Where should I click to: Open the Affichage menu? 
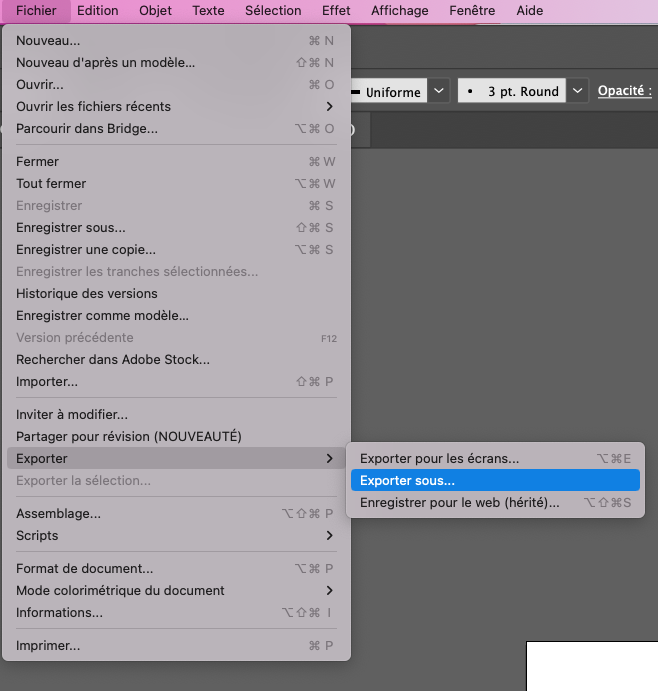point(399,11)
